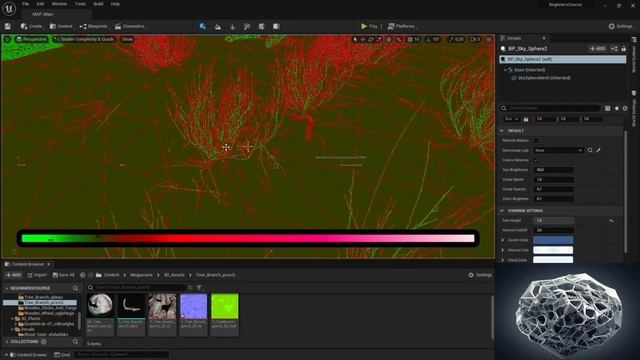Screen dimensions: 640x360
Task: Lock the Details panel with lock icon
Action: pos(623,49)
